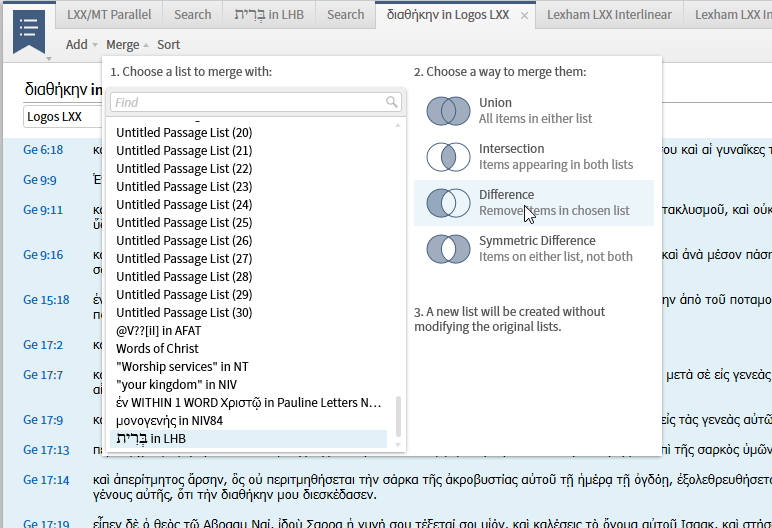Image resolution: width=772 pixels, height=528 pixels.
Task: Switch to the LXX/MT Parallel tab
Action: (109, 15)
